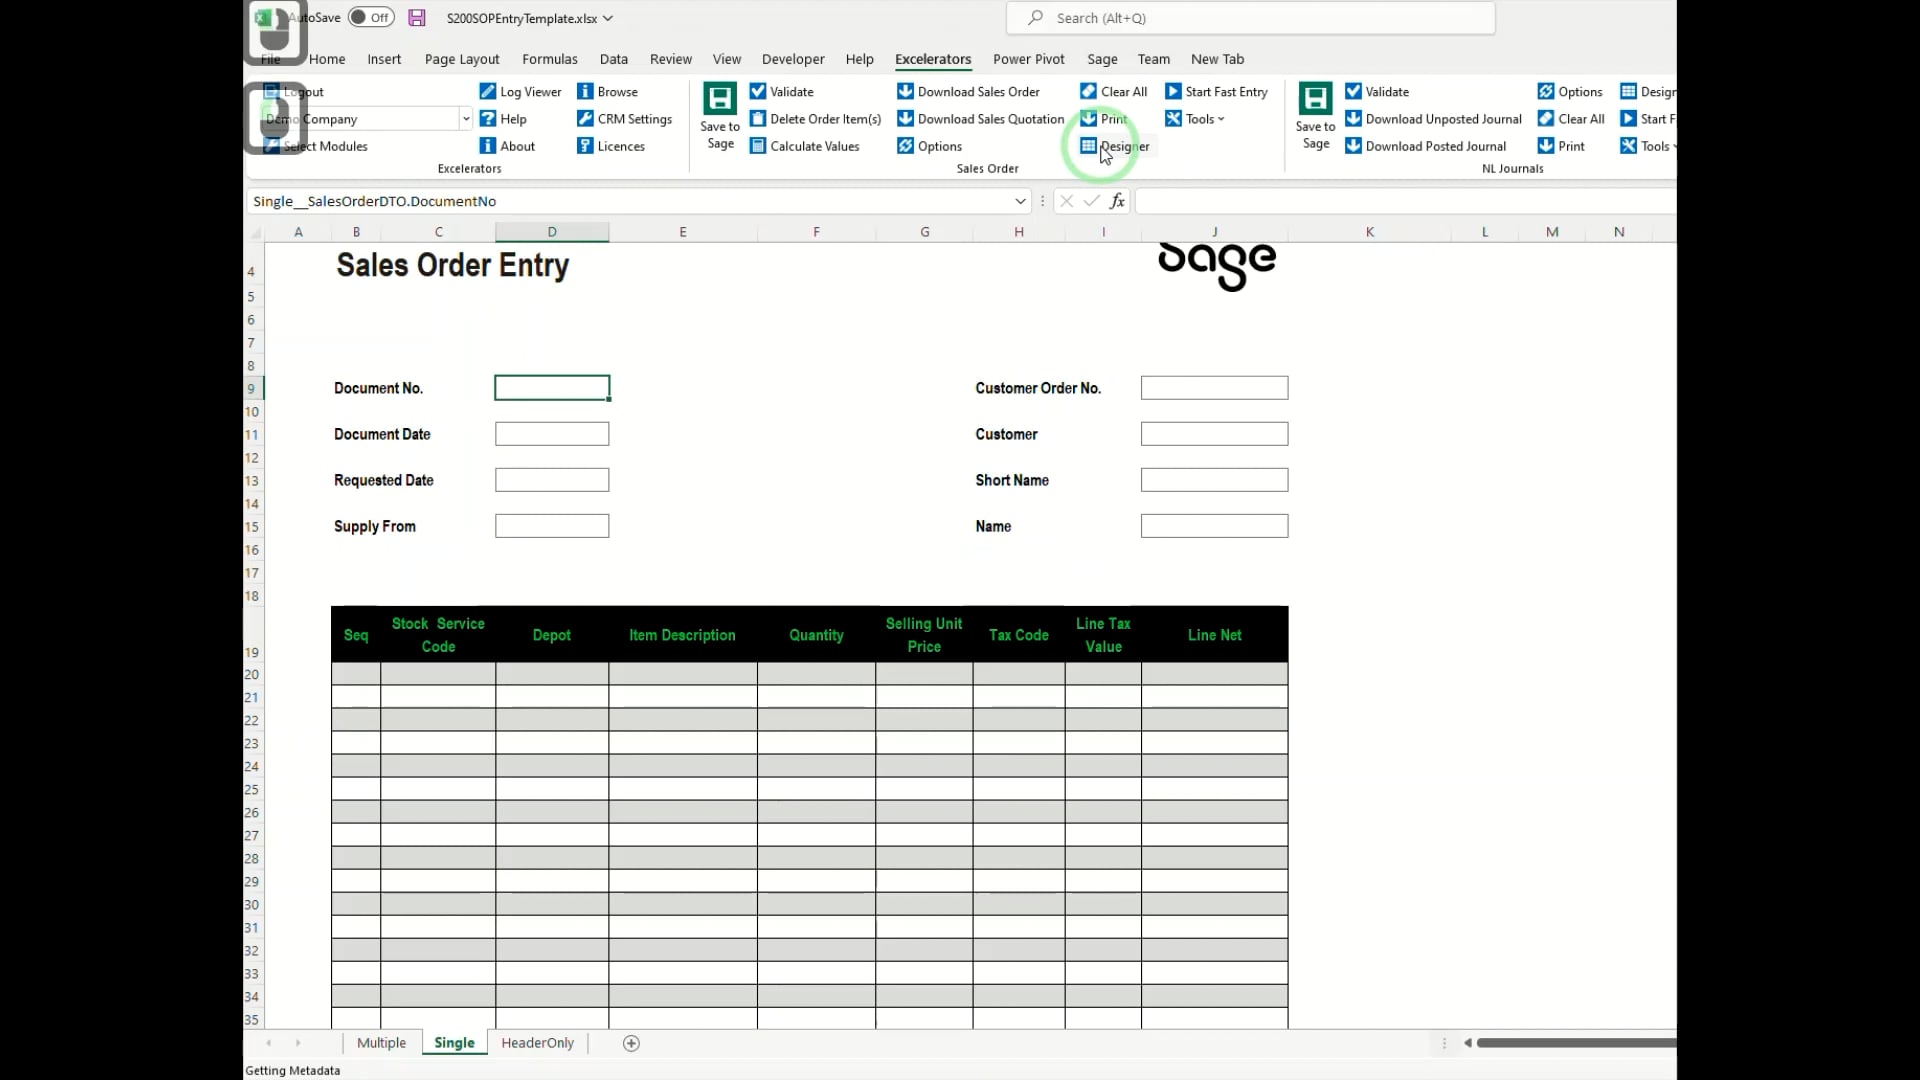
Task: Click the select all corner button
Action: tap(255, 232)
